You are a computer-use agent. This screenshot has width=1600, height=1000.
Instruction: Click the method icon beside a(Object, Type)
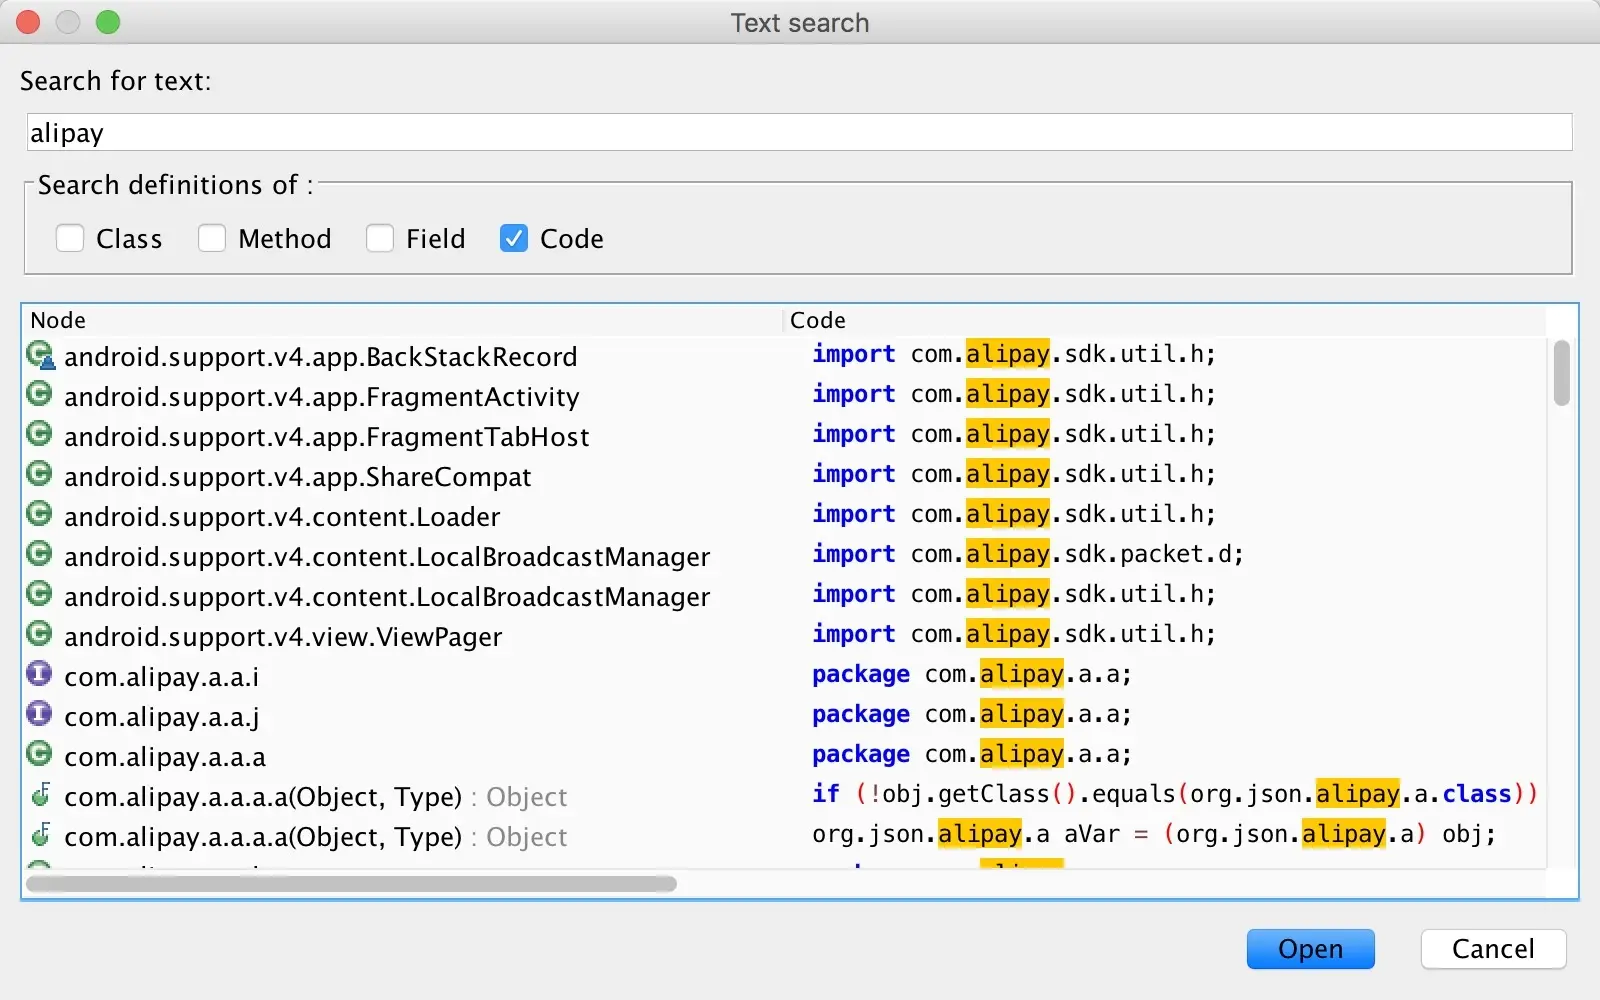click(40, 795)
